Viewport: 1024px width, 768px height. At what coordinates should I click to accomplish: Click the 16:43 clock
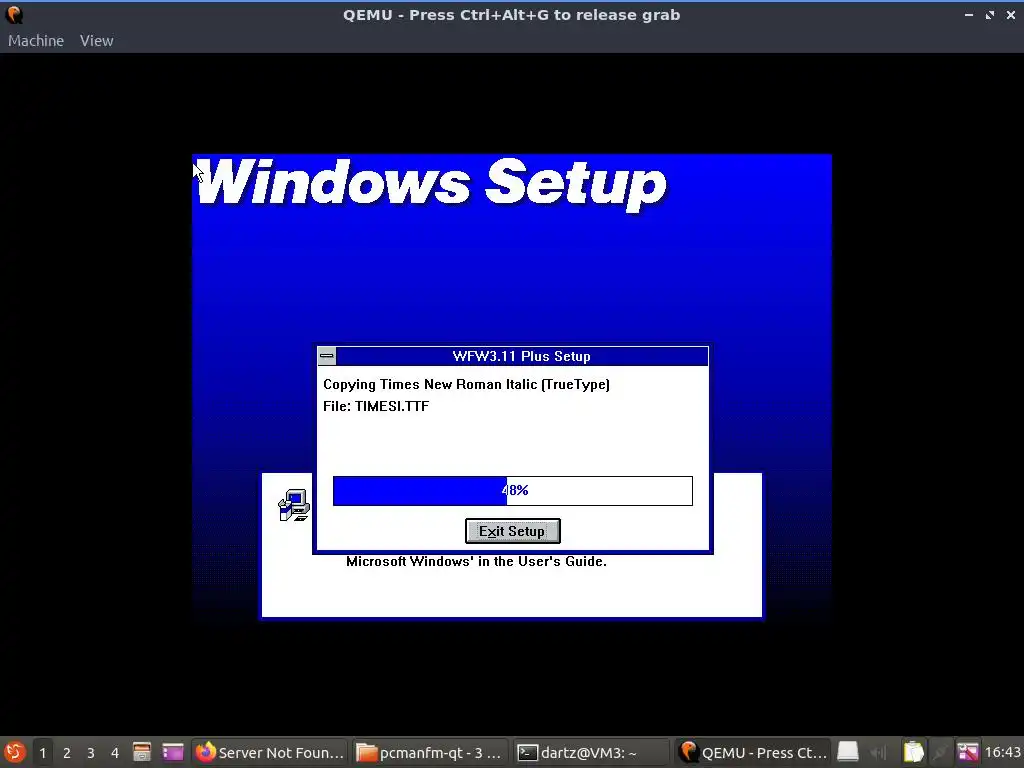(x=1002, y=752)
